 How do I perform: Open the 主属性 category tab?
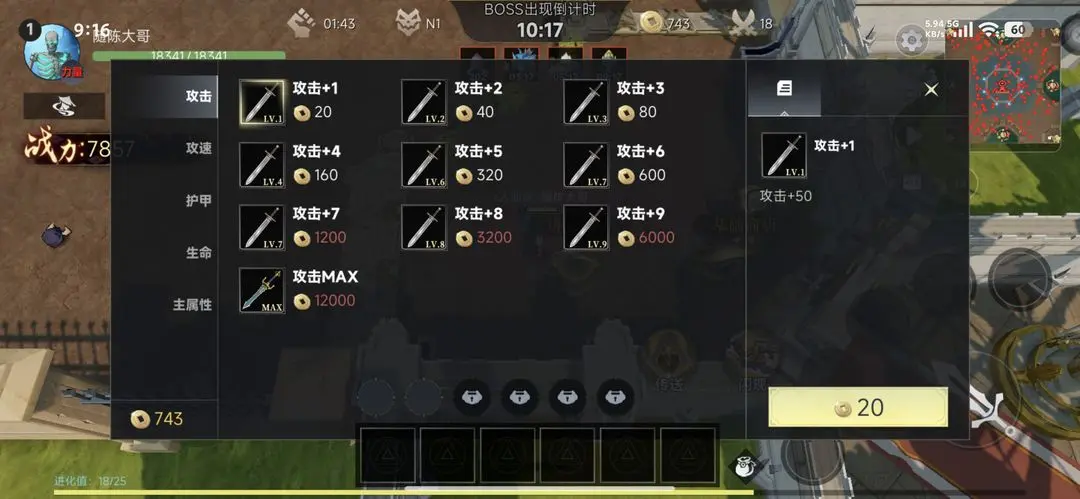click(191, 305)
